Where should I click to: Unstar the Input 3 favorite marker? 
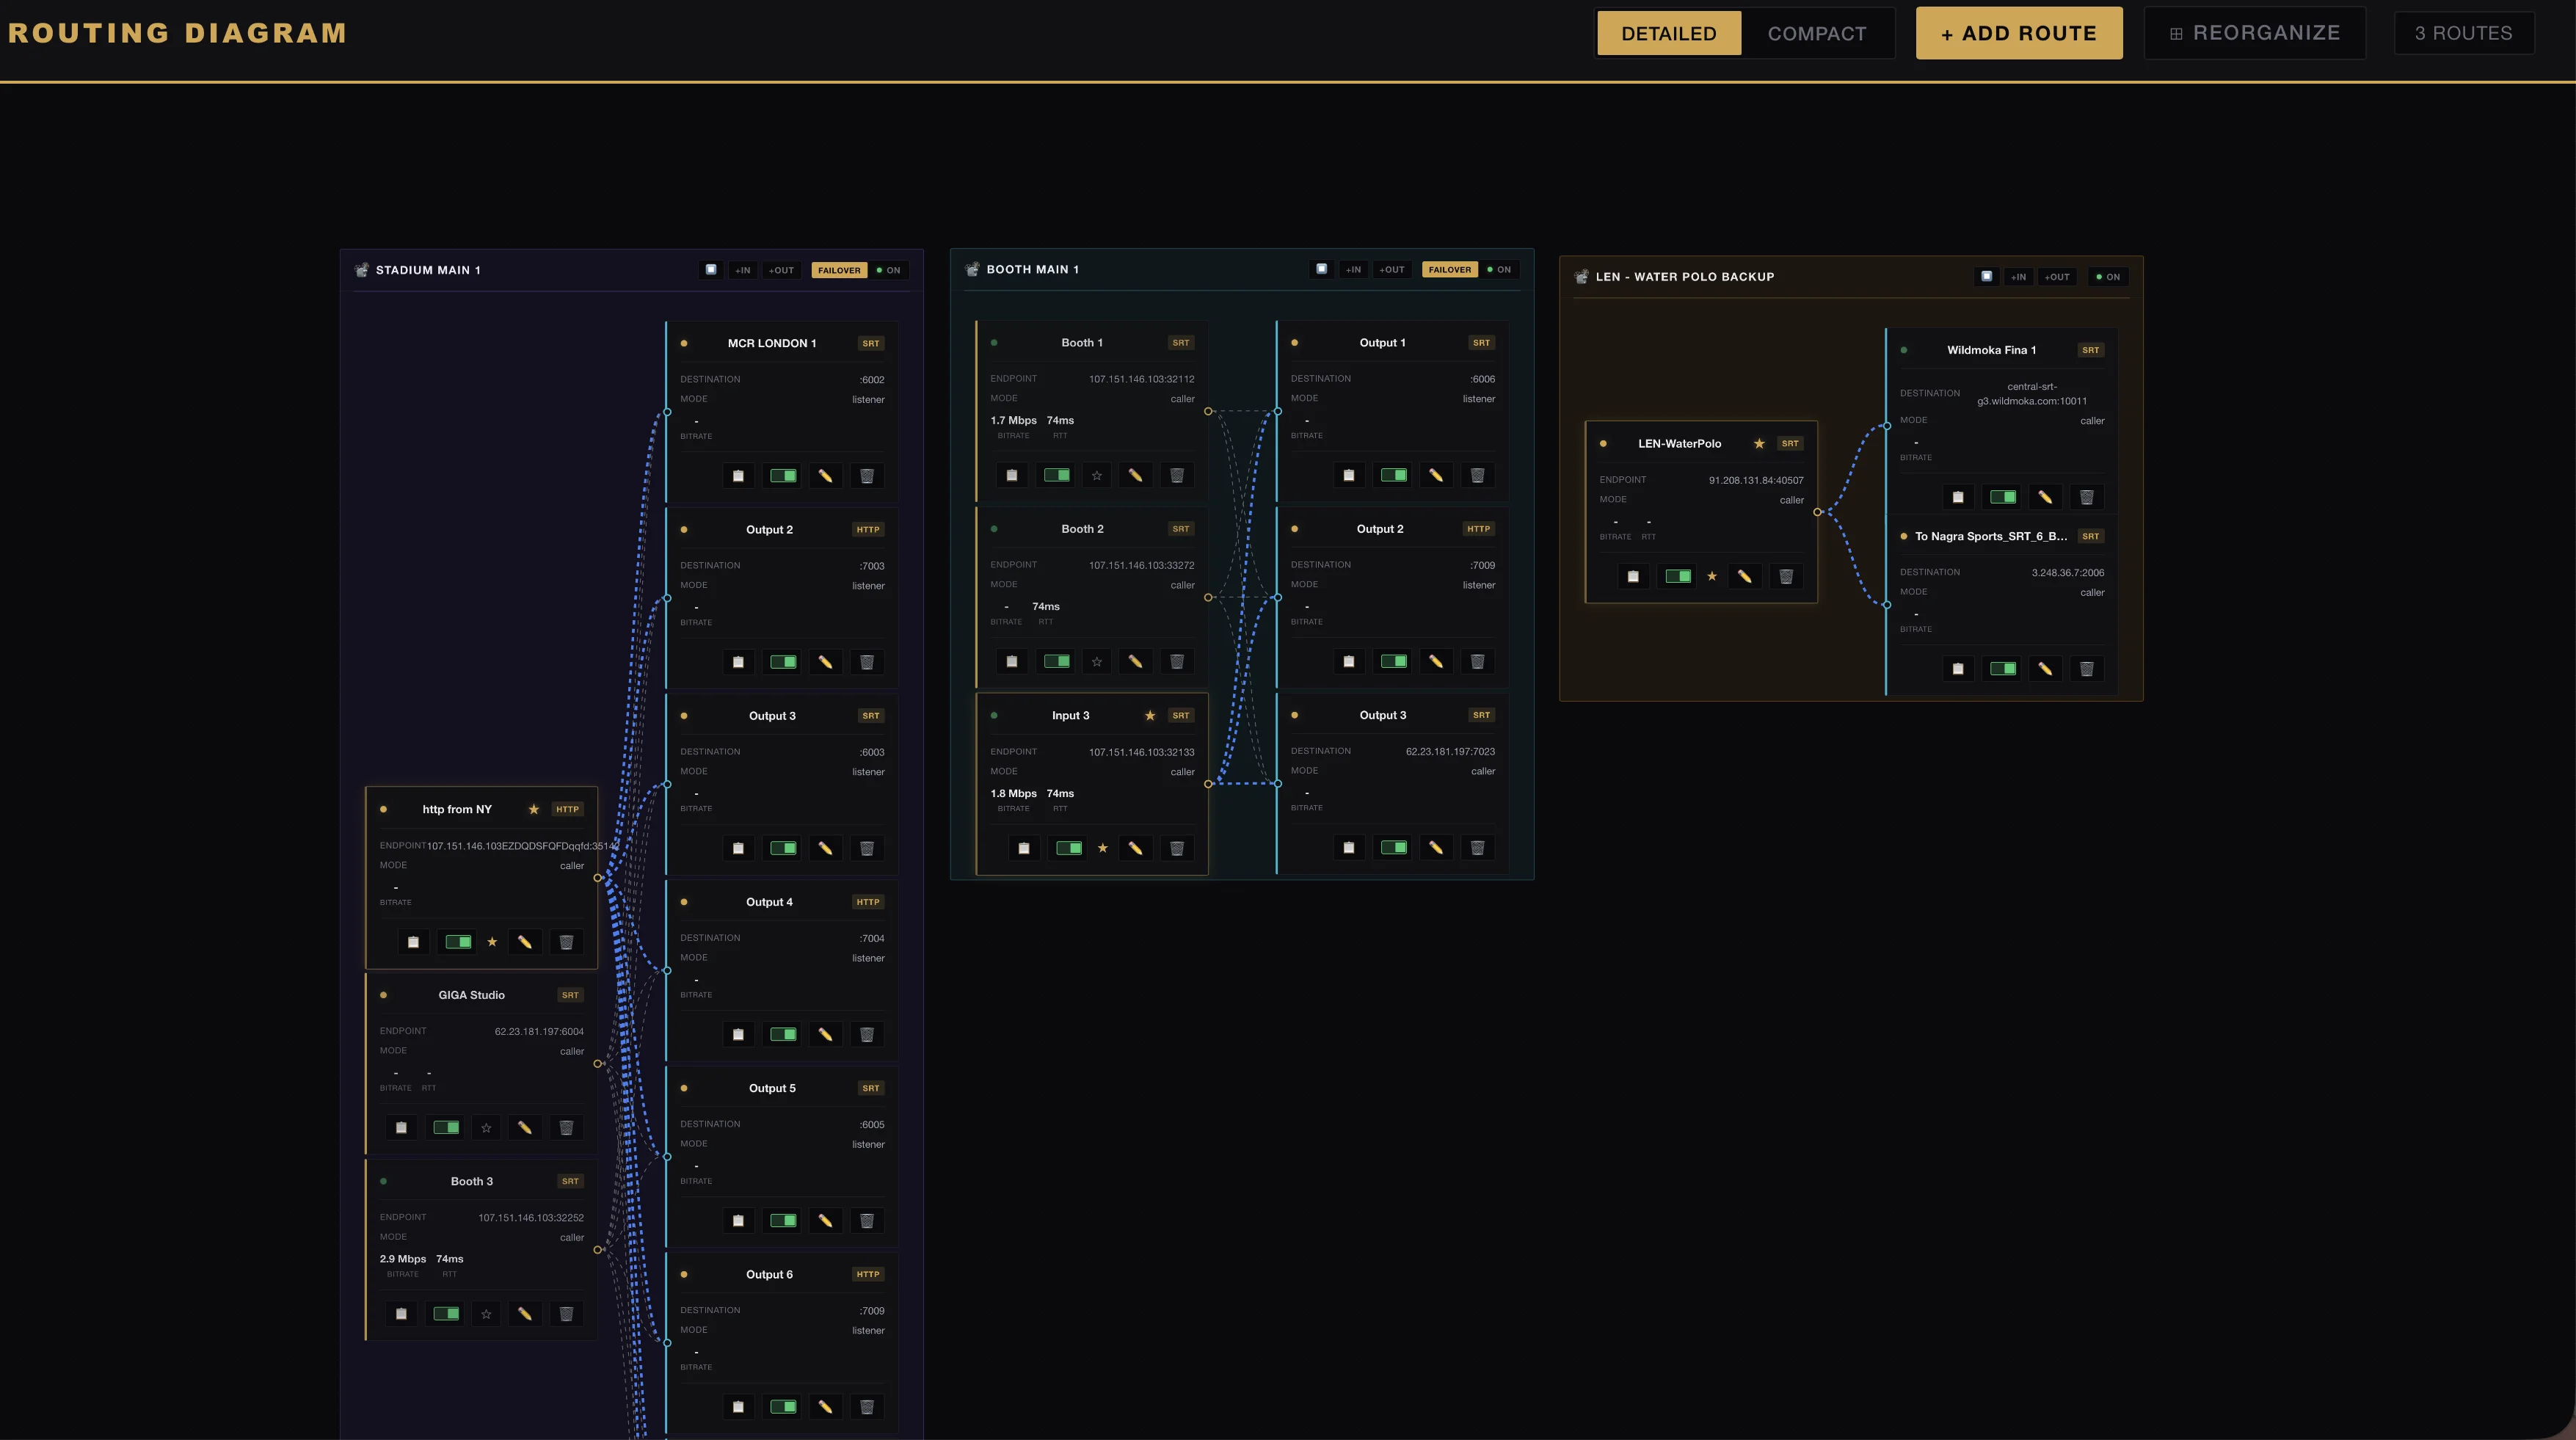tap(1103, 848)
